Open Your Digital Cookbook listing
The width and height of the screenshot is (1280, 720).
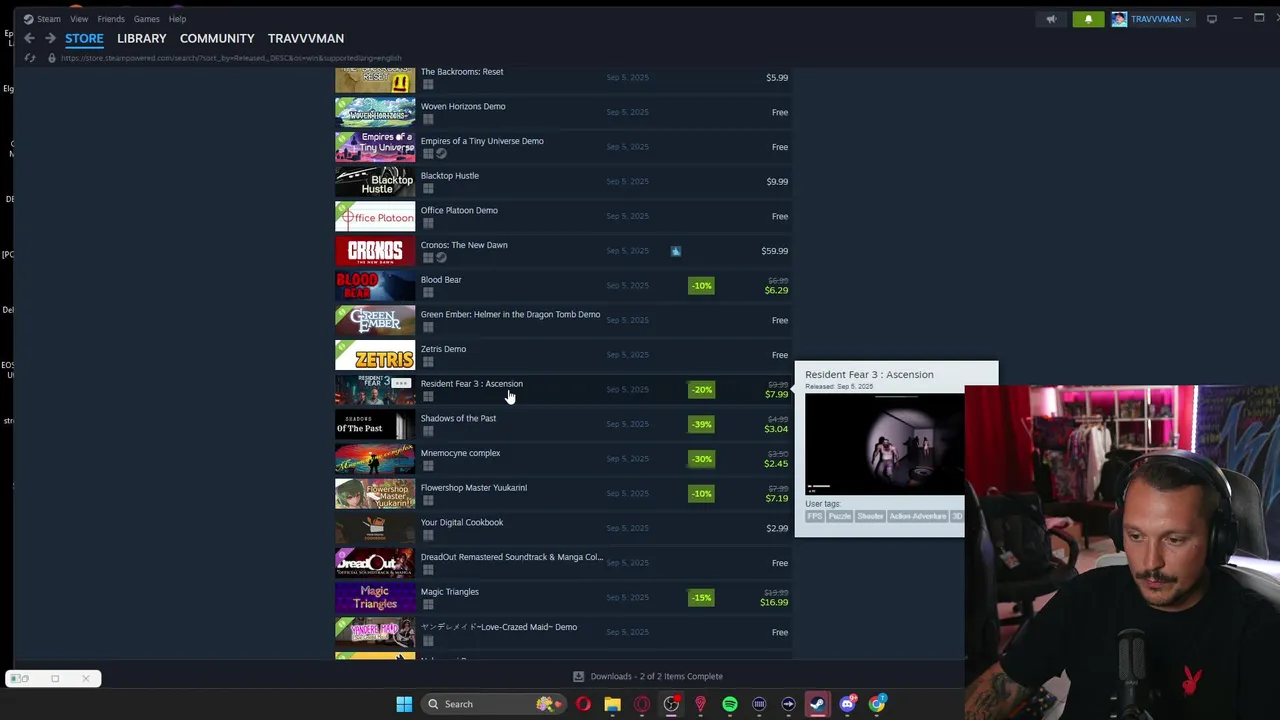562,528
